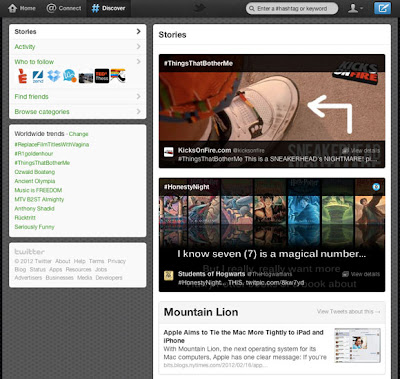Click the footer Status link
The image size is (400, 379).
pos(38,269)
